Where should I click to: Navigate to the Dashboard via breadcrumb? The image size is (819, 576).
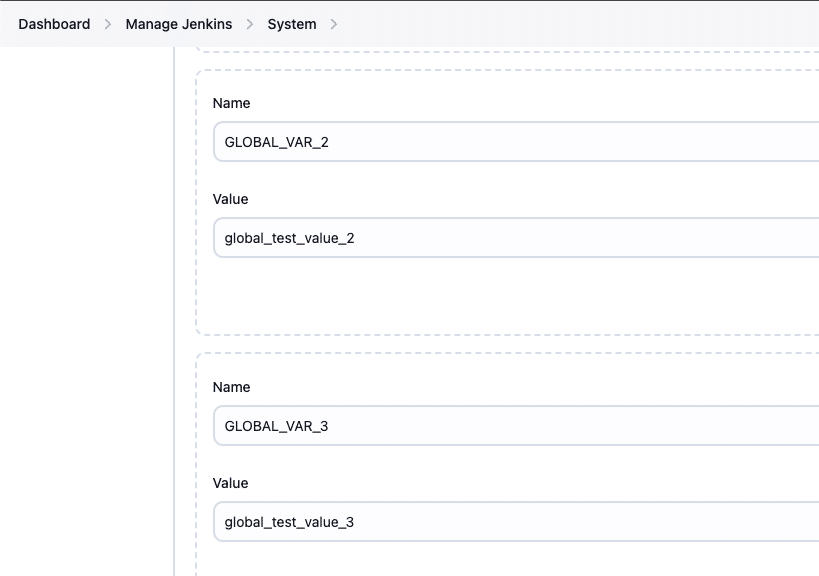[x=54, y=23]
